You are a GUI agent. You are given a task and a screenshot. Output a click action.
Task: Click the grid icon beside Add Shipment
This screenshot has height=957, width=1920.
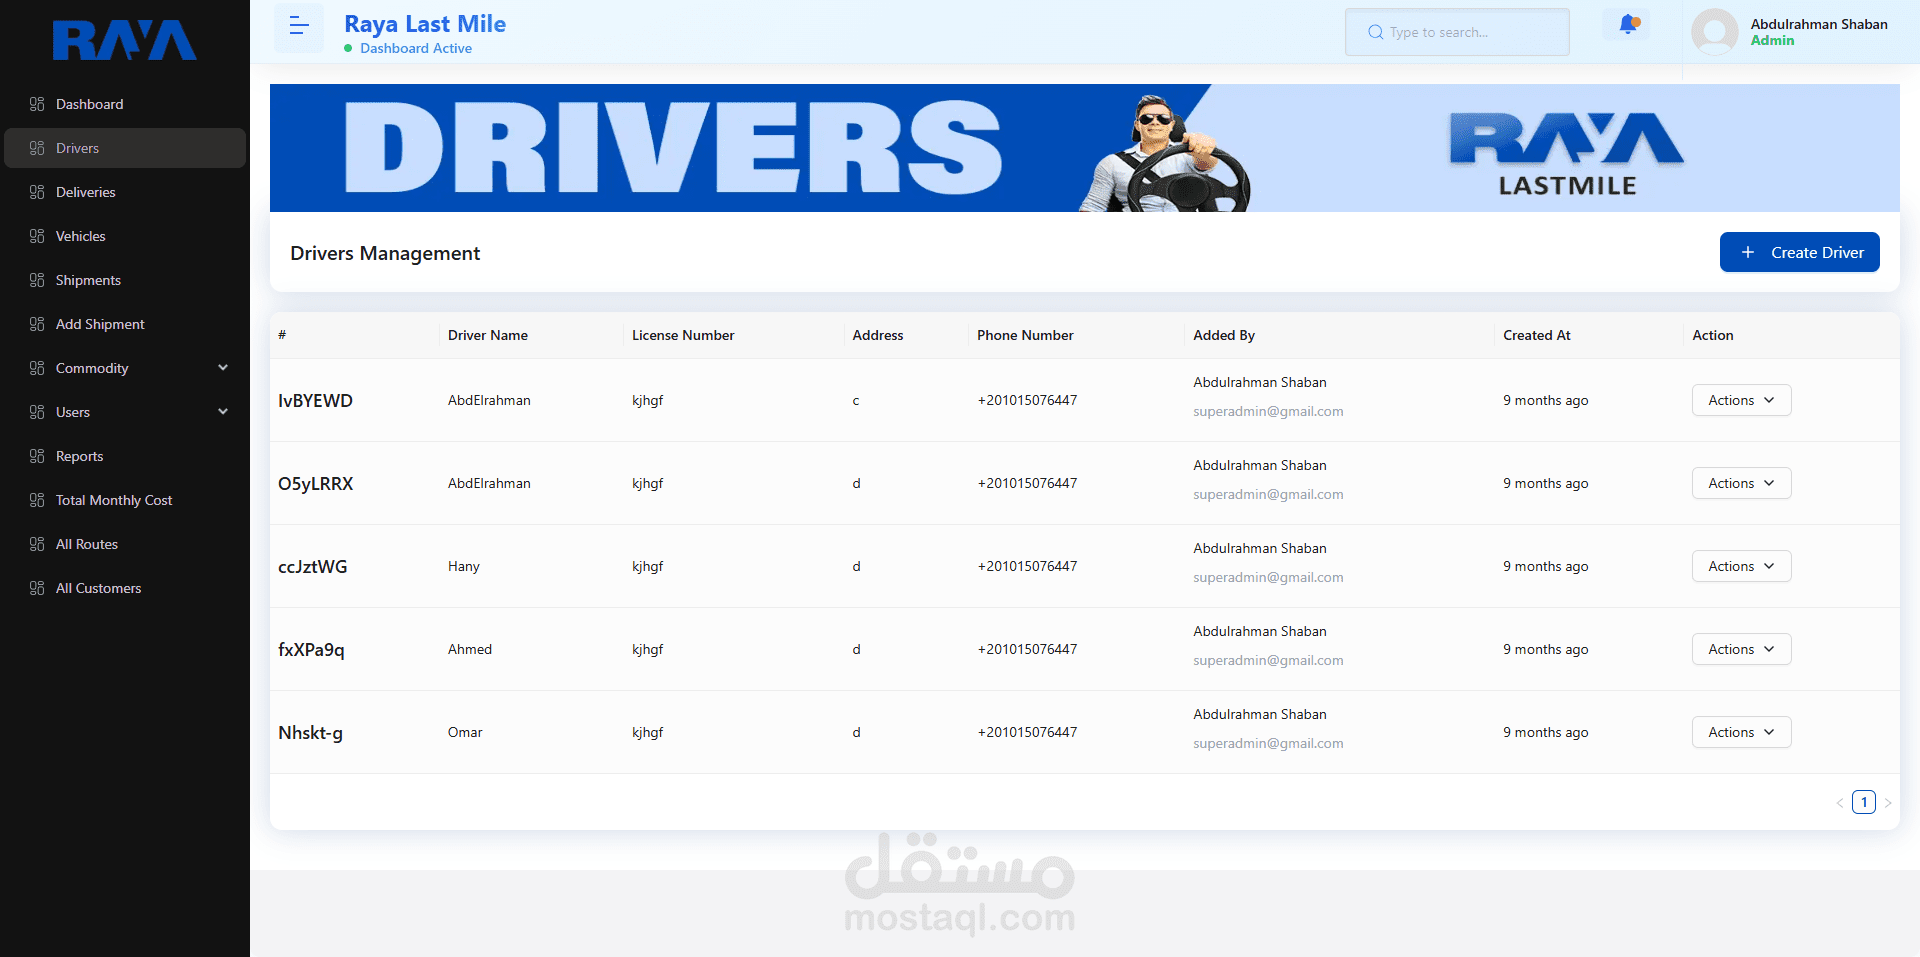pos(37,324)
